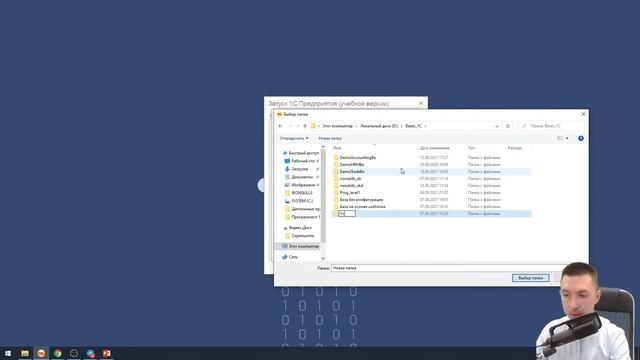This screenshot has width=640, height=360.
Task: Confirm with Выбор папки button
Action: [531, 278]
